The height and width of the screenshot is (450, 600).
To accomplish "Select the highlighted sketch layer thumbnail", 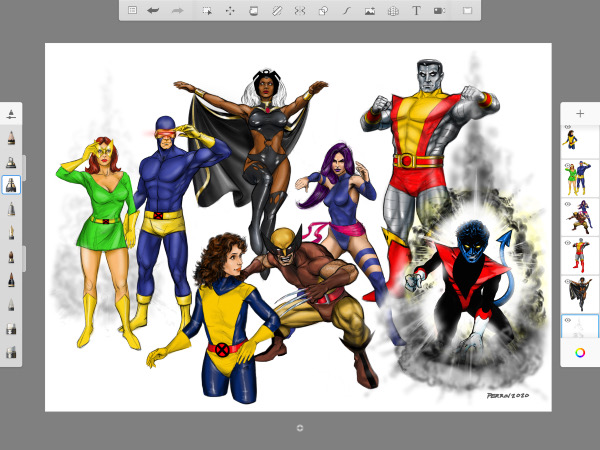I will pos(580,326).
